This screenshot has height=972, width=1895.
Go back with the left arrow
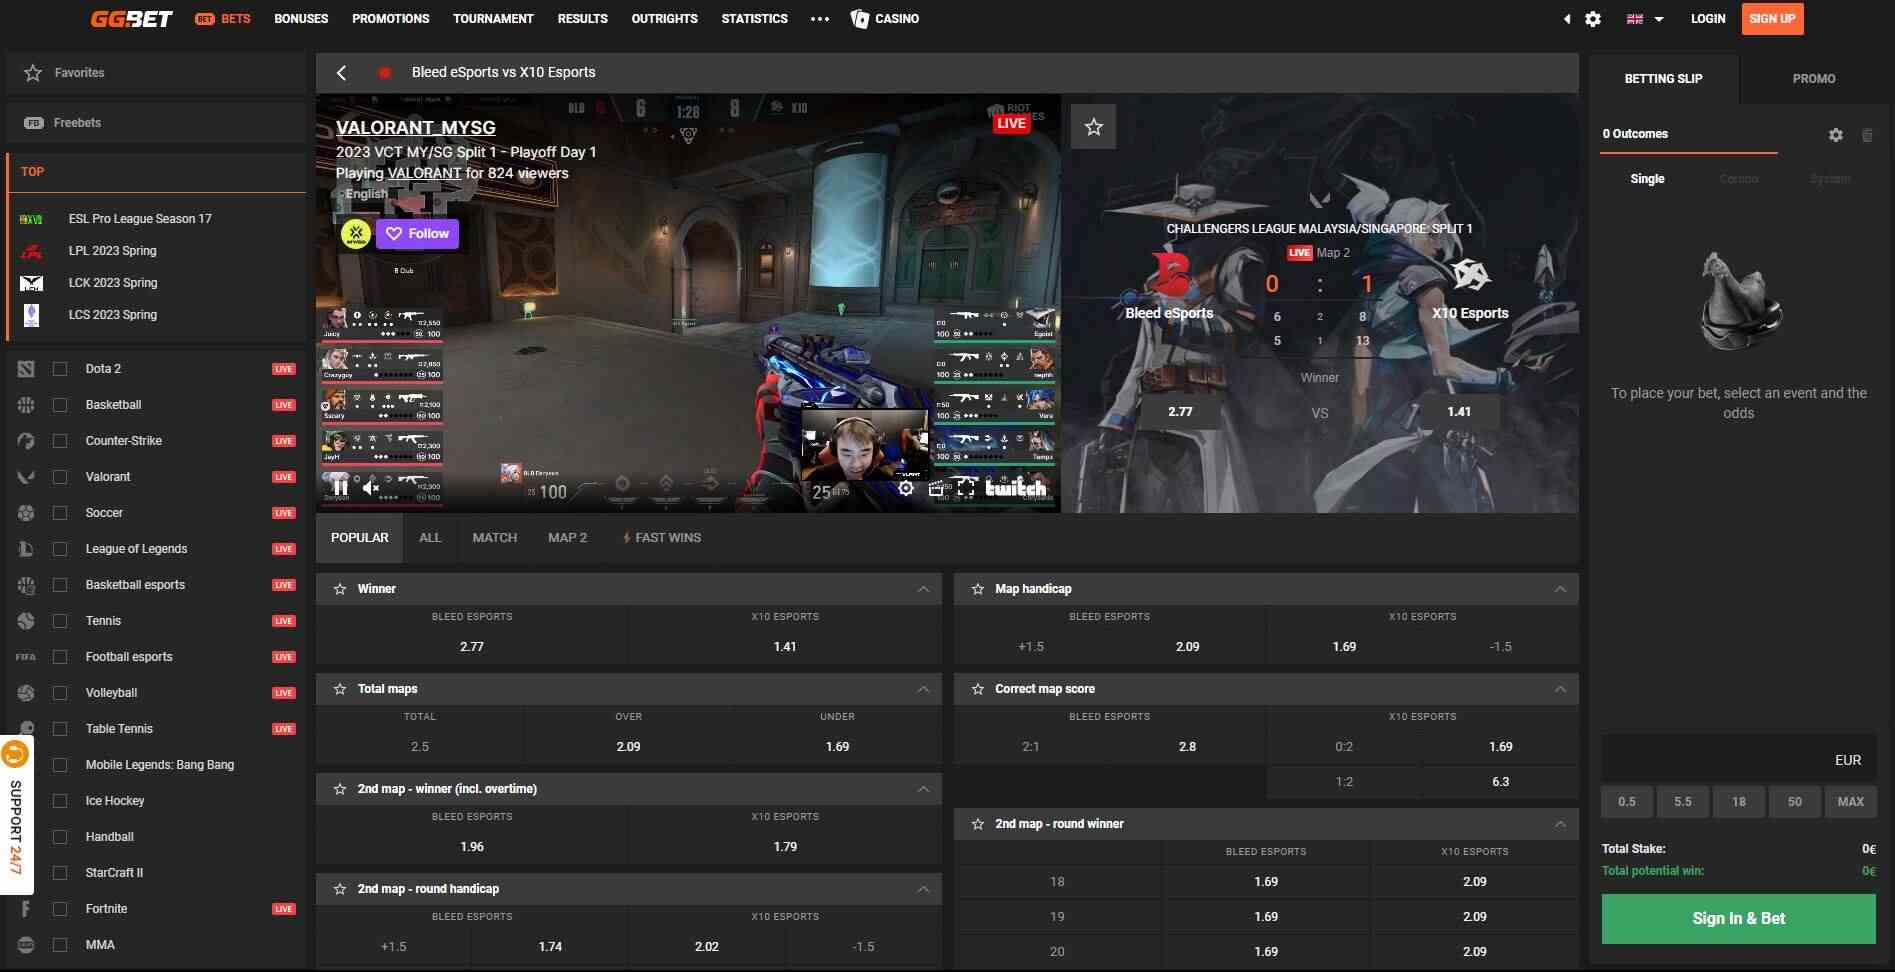tap(342, 73)
